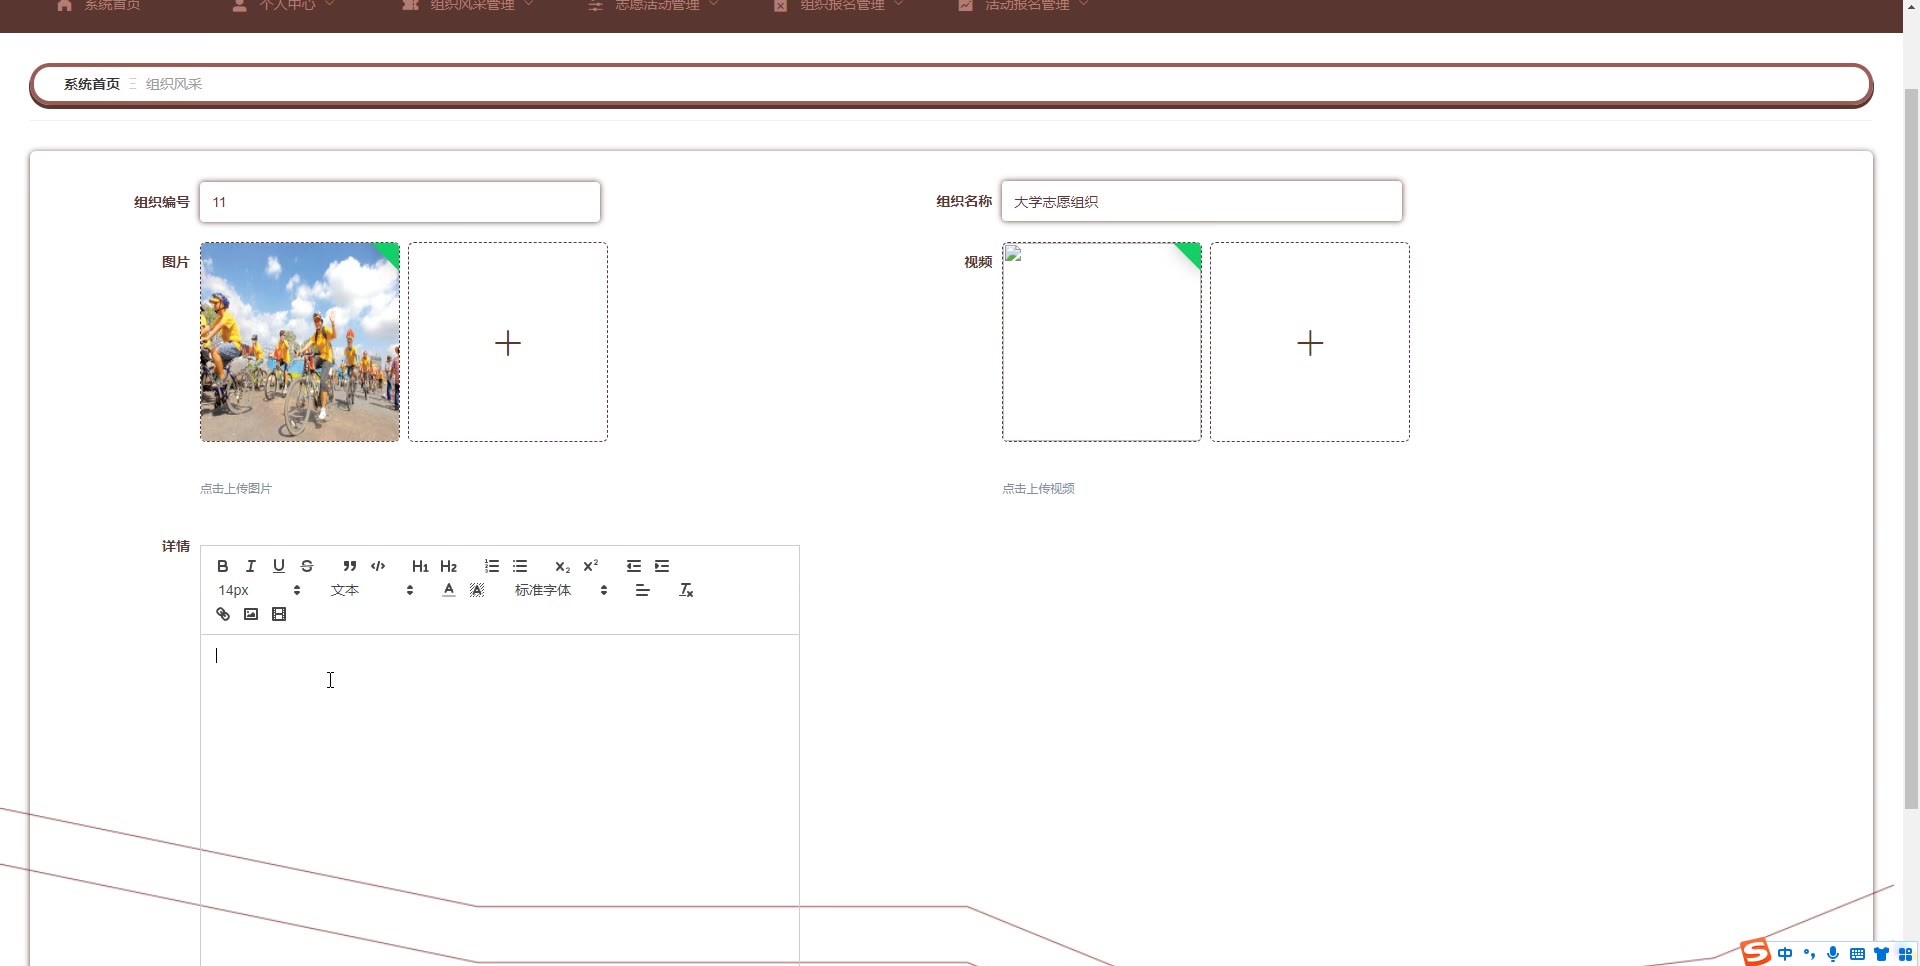Apply superscript formatting
1920x966 pixels.
pyautogui.click(x=591, y=566)
